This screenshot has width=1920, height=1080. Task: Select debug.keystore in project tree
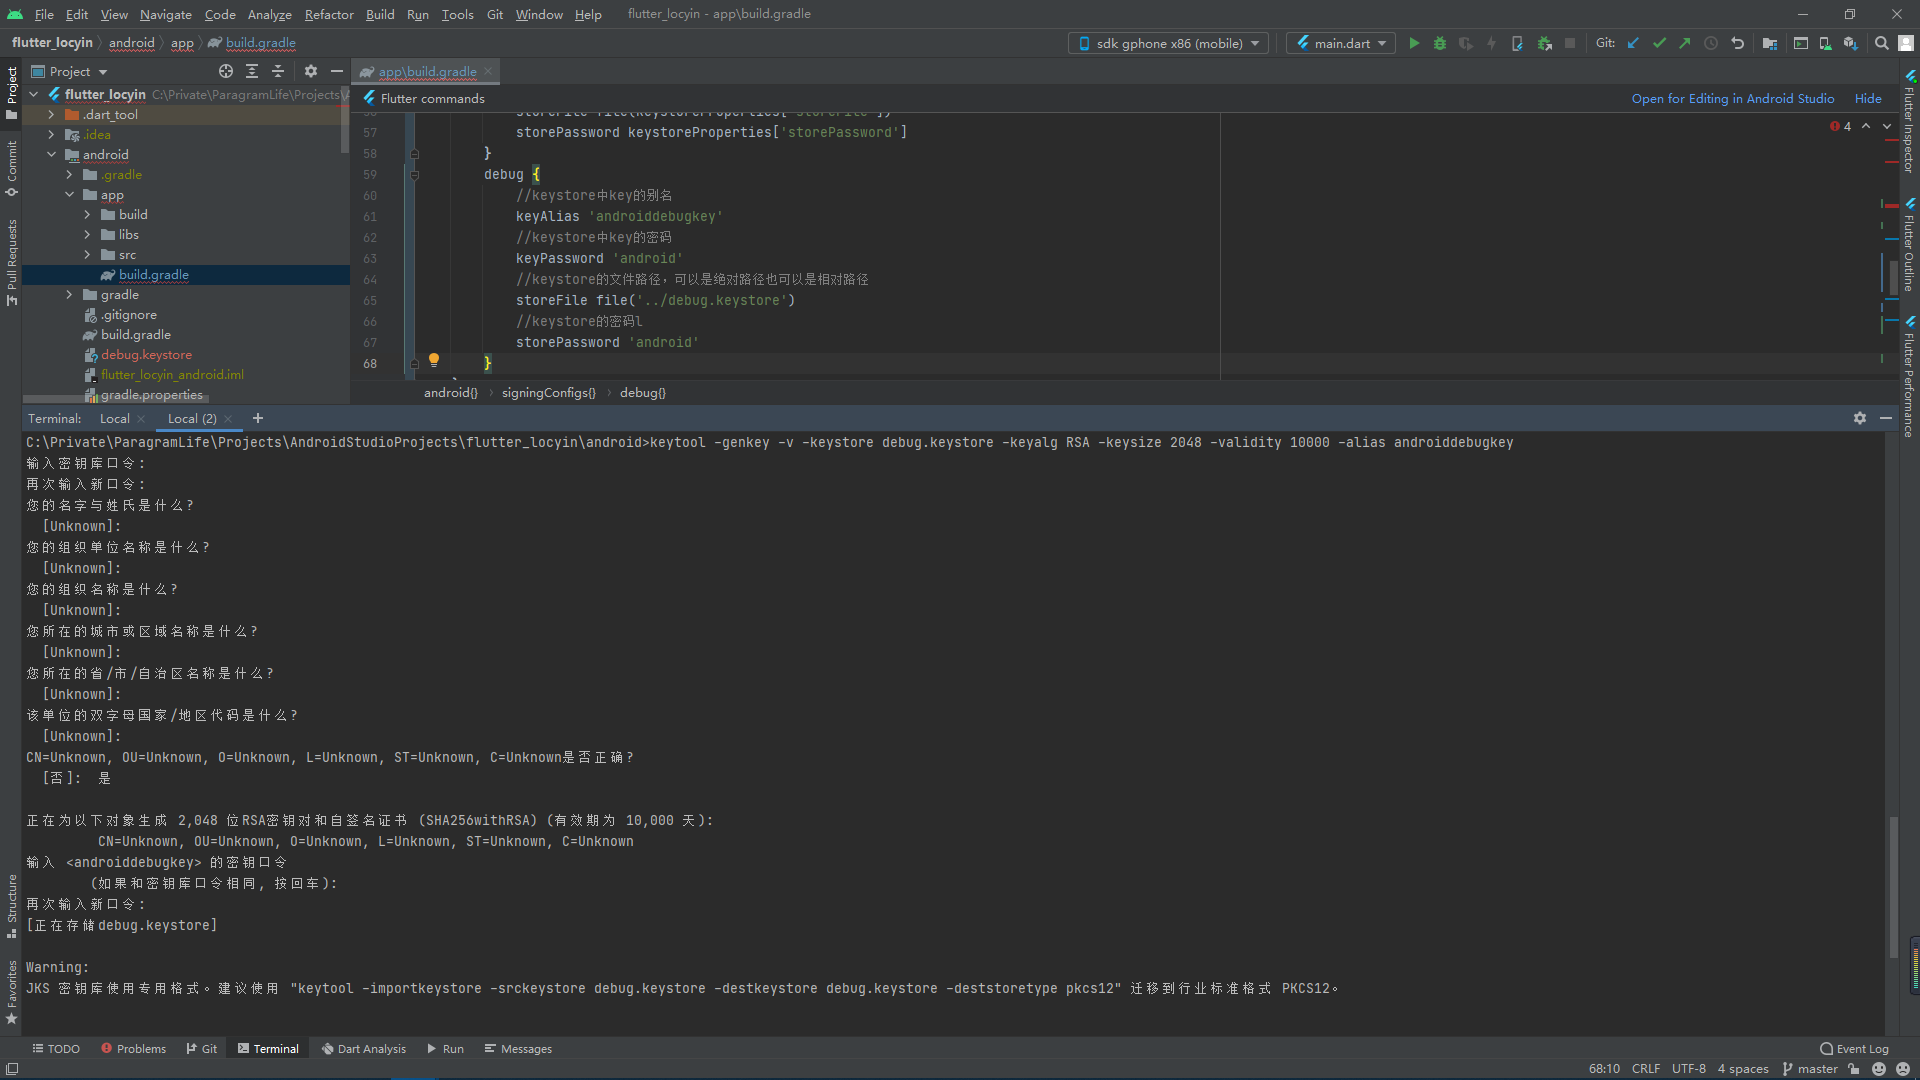click(146, 355)
